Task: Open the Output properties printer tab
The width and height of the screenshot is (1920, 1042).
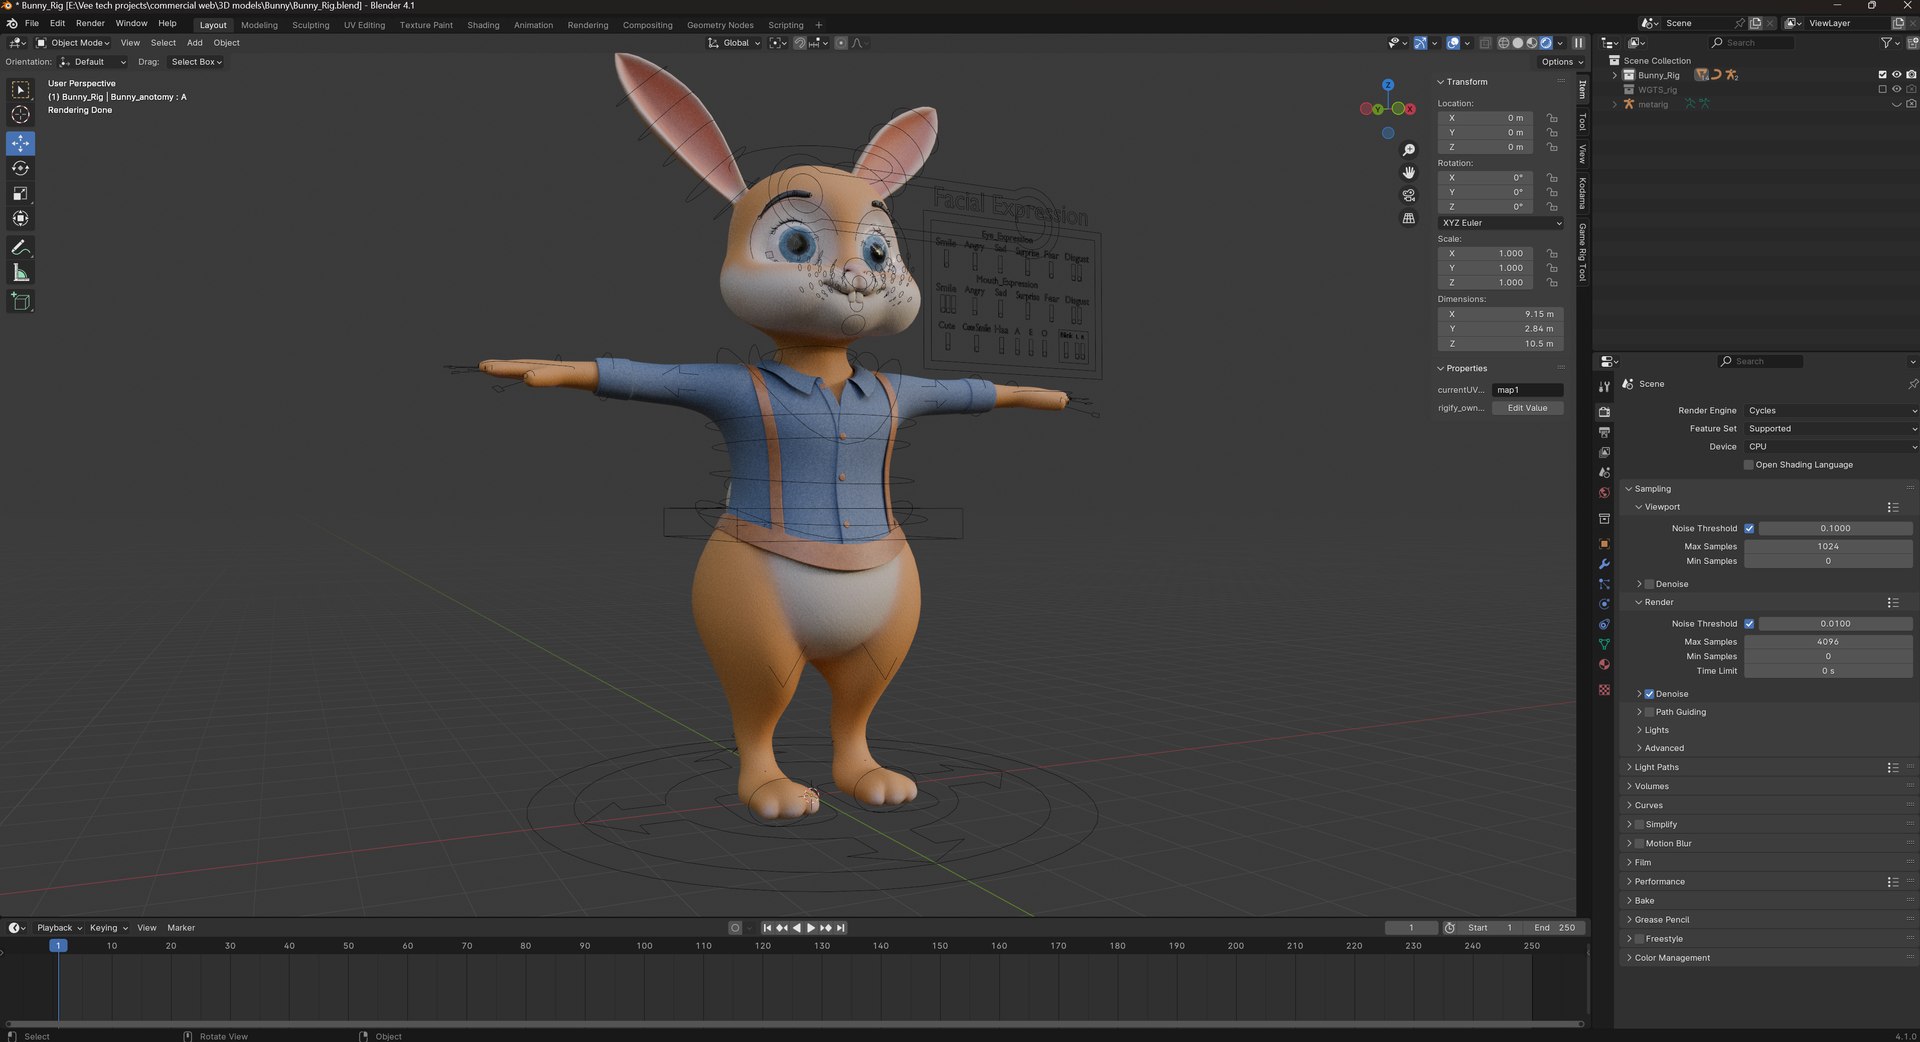Action: click(1604, 432)
